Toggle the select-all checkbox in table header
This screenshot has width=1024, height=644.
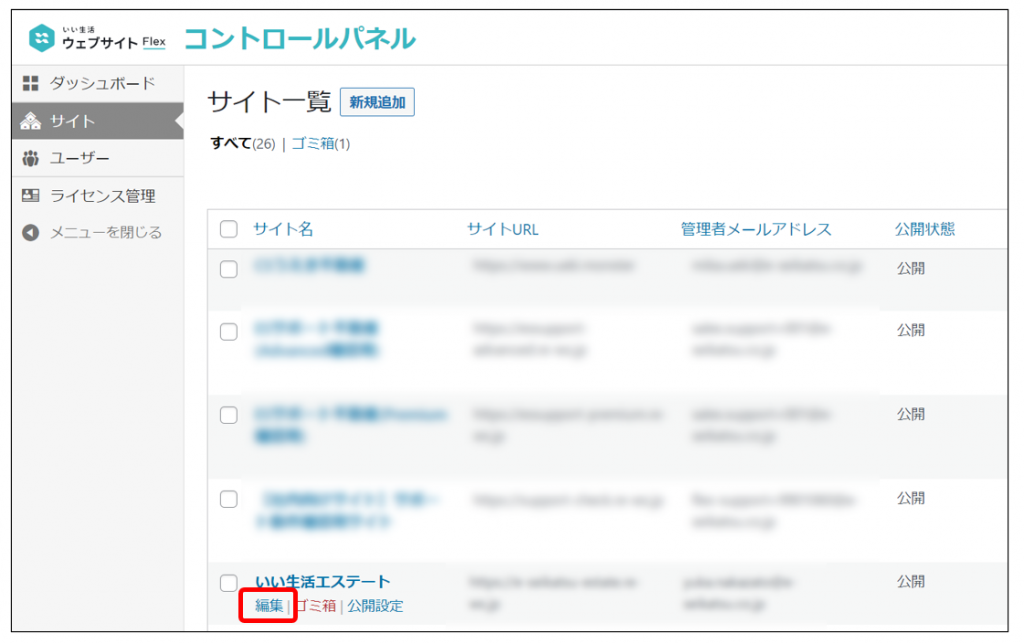point(229,229)
